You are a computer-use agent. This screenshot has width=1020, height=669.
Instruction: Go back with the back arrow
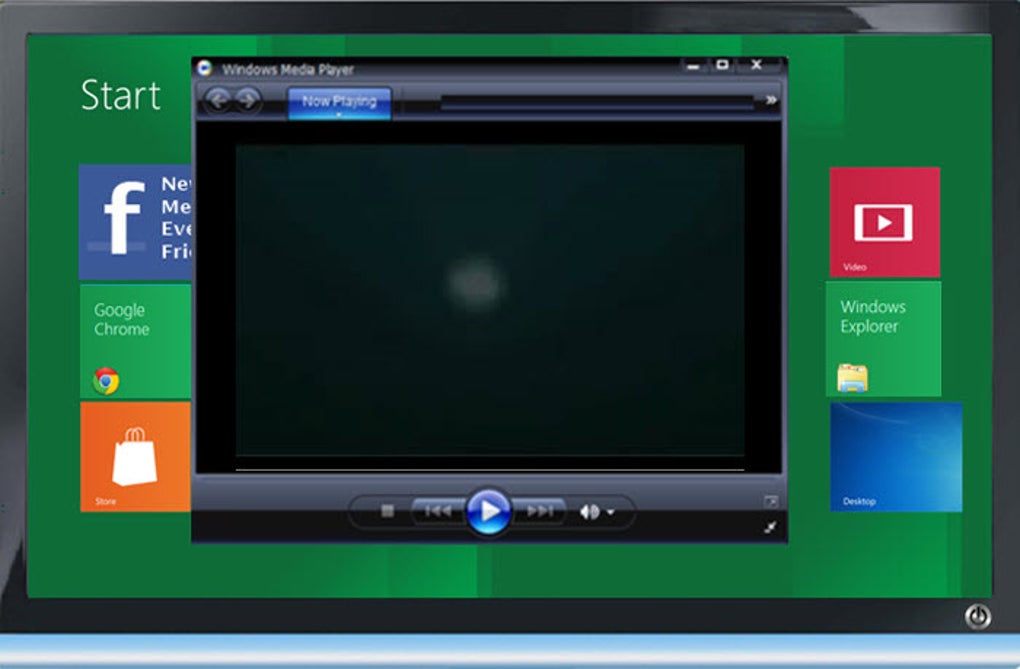[219, 101]
